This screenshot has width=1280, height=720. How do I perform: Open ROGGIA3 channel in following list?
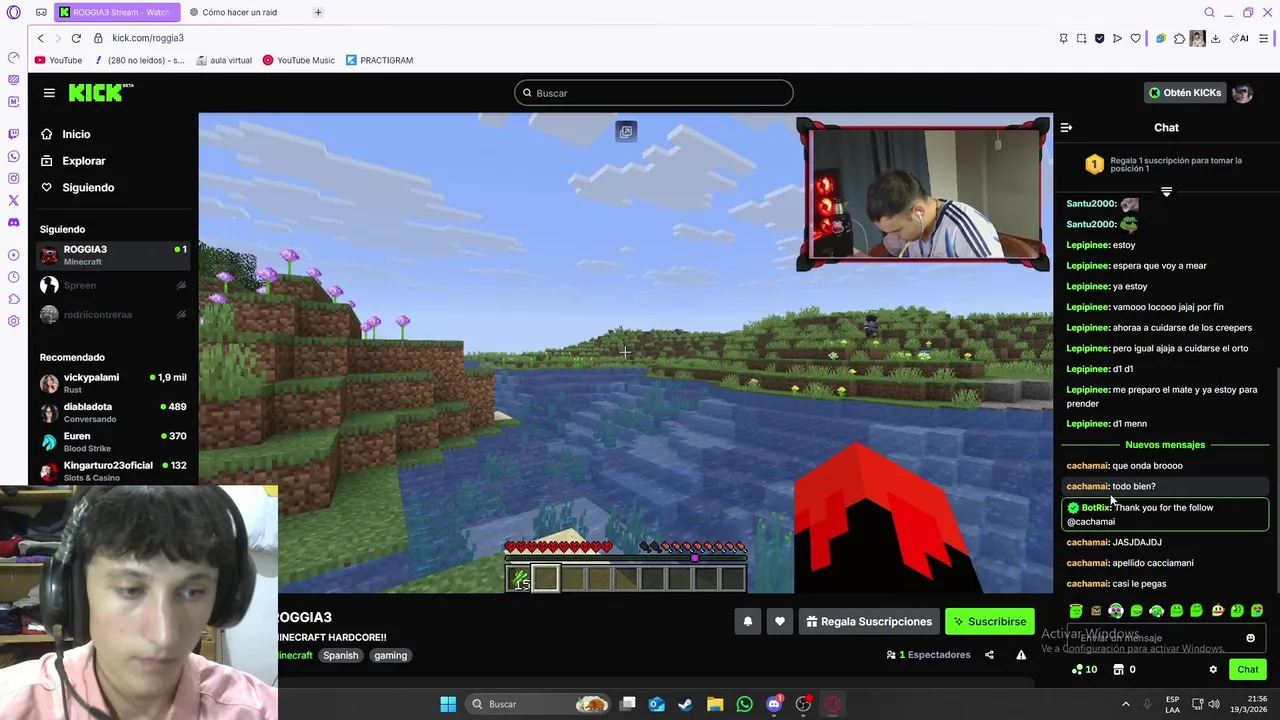click(113, 256)
